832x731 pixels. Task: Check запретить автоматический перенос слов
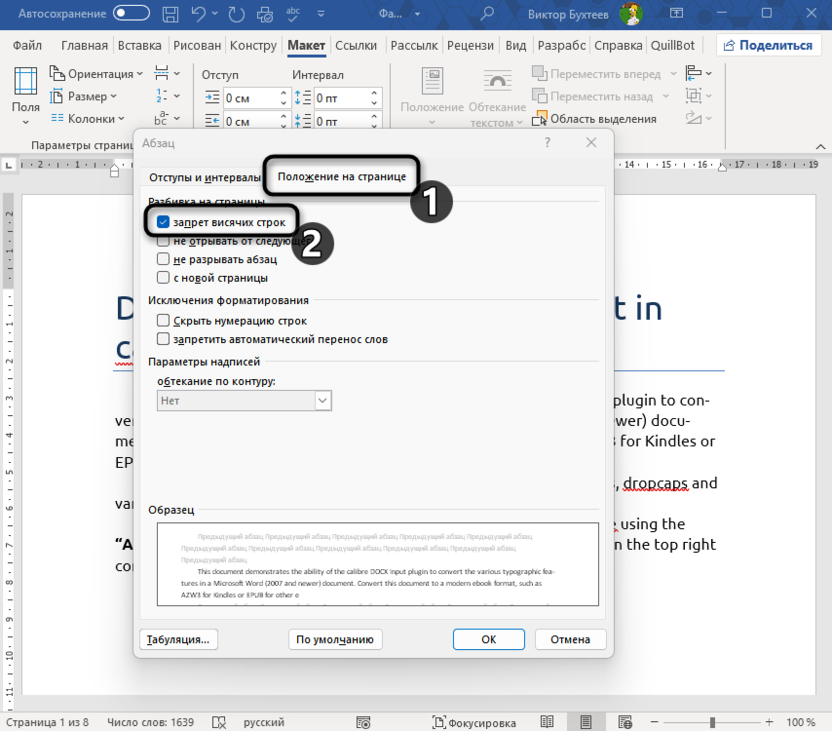[x=163, y=340]
